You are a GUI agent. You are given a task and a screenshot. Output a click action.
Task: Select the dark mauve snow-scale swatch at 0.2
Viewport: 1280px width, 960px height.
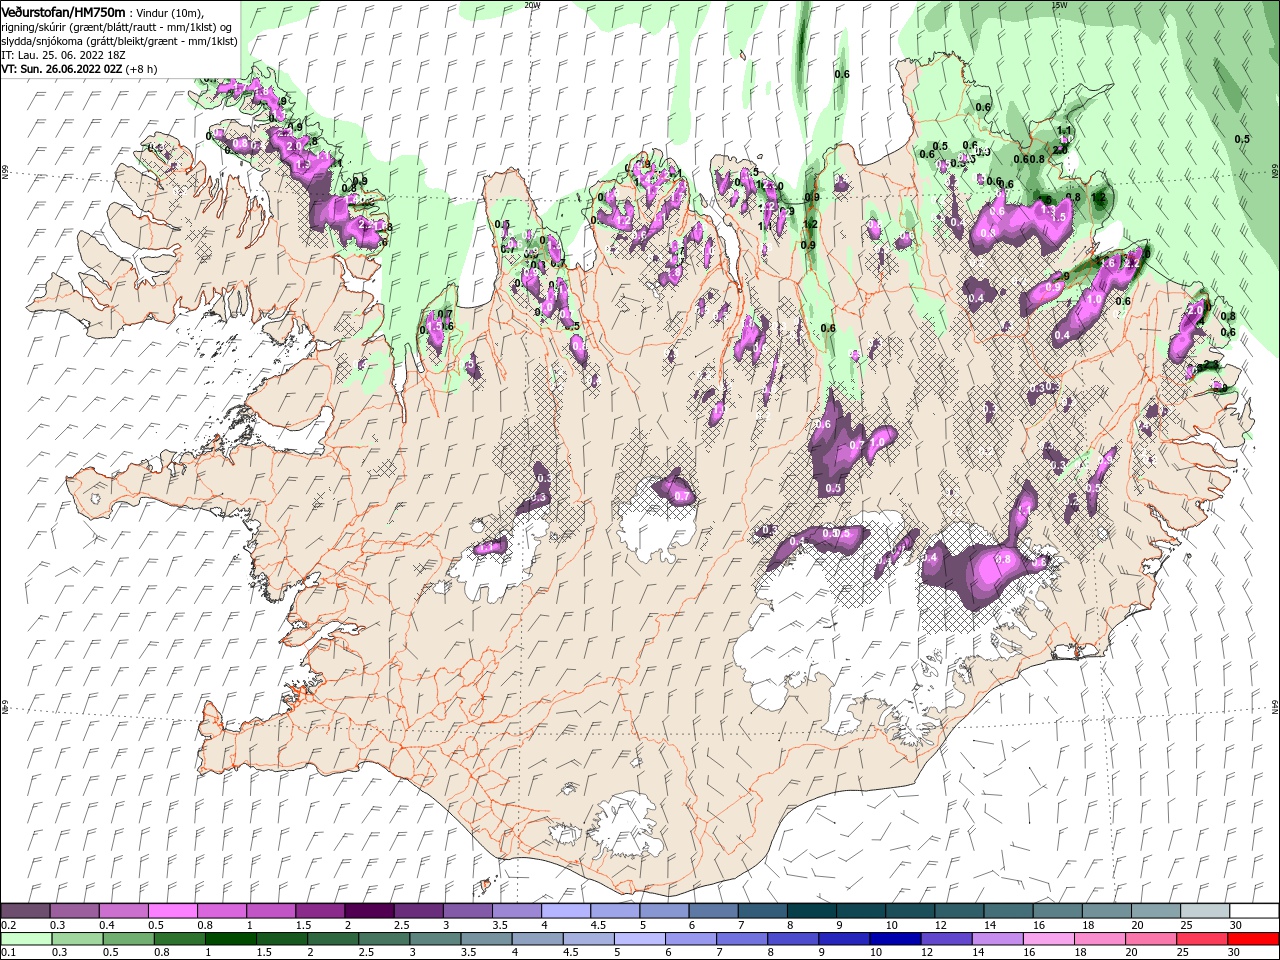tap(26, 911)
